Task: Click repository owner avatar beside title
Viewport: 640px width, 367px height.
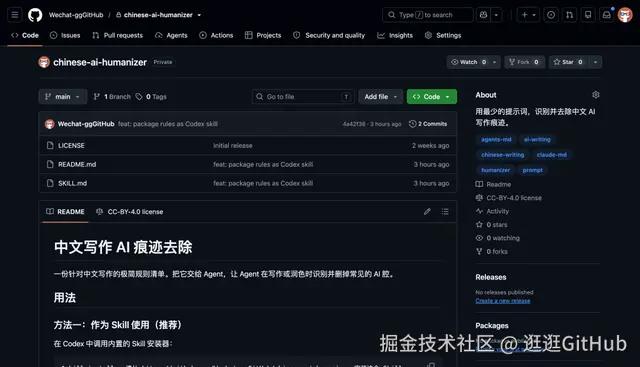Action: pos(44,62)
